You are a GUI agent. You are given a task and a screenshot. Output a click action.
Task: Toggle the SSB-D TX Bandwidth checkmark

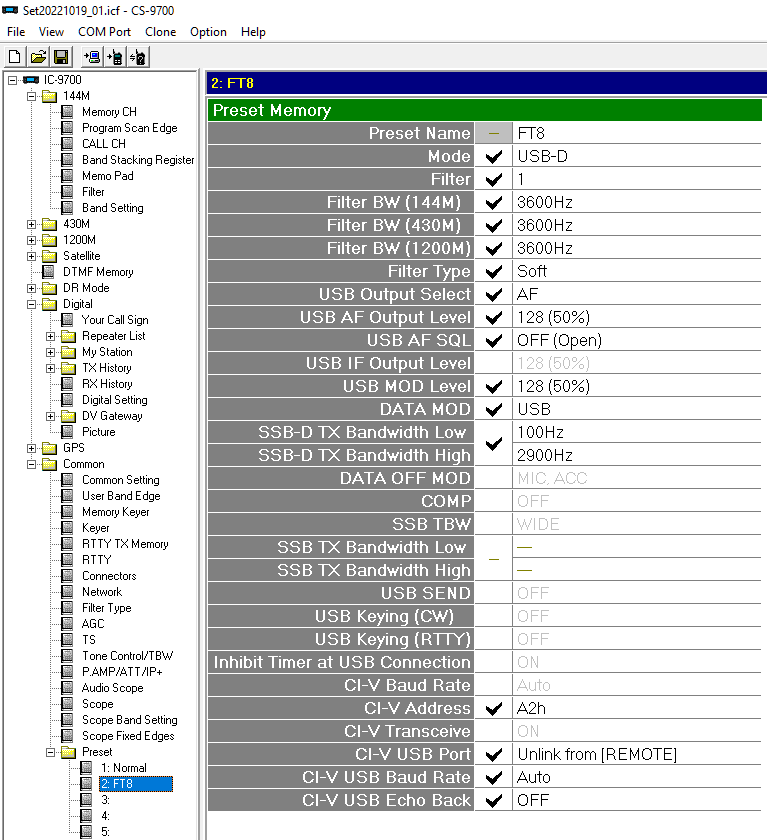point(493,444)
